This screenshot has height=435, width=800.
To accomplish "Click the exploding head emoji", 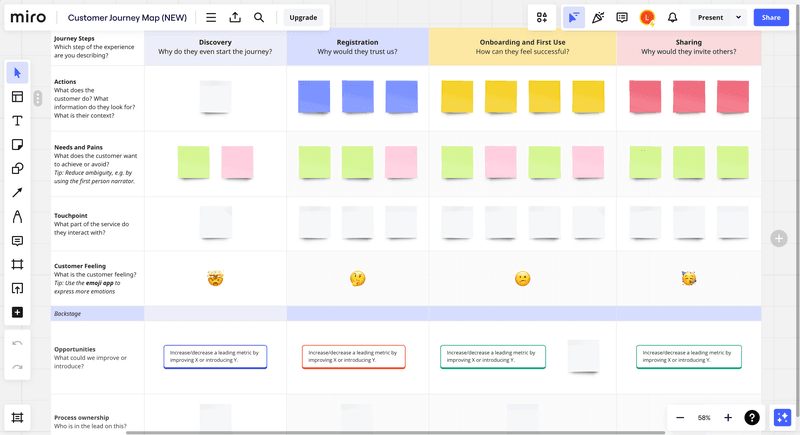I will pyautogui.click(x=215, y=278).
